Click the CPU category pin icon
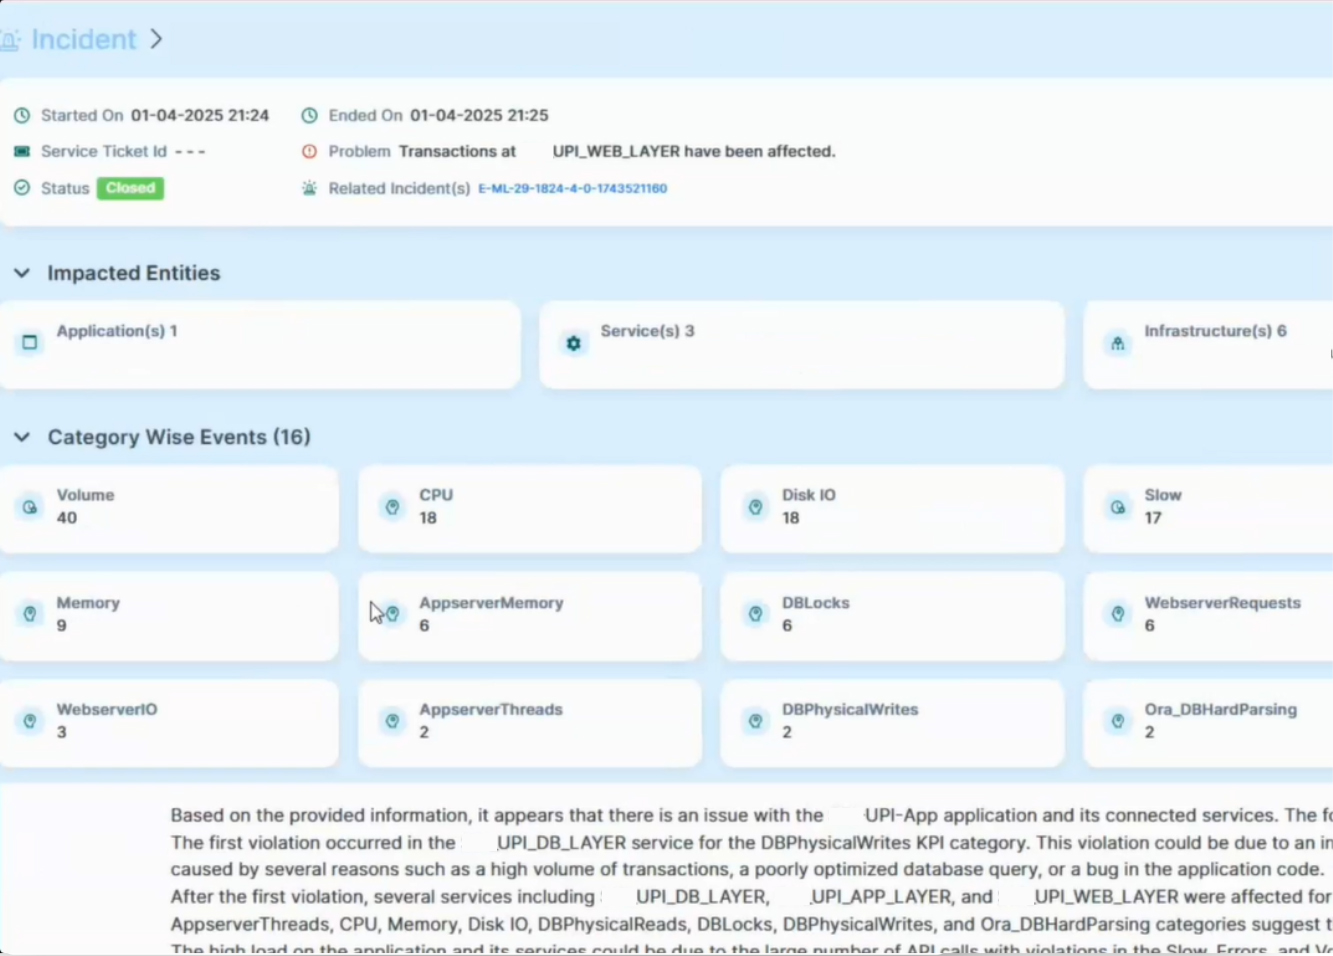Image resolution: width=1333 pixels, height=956 pixels. tap(392, 507)
